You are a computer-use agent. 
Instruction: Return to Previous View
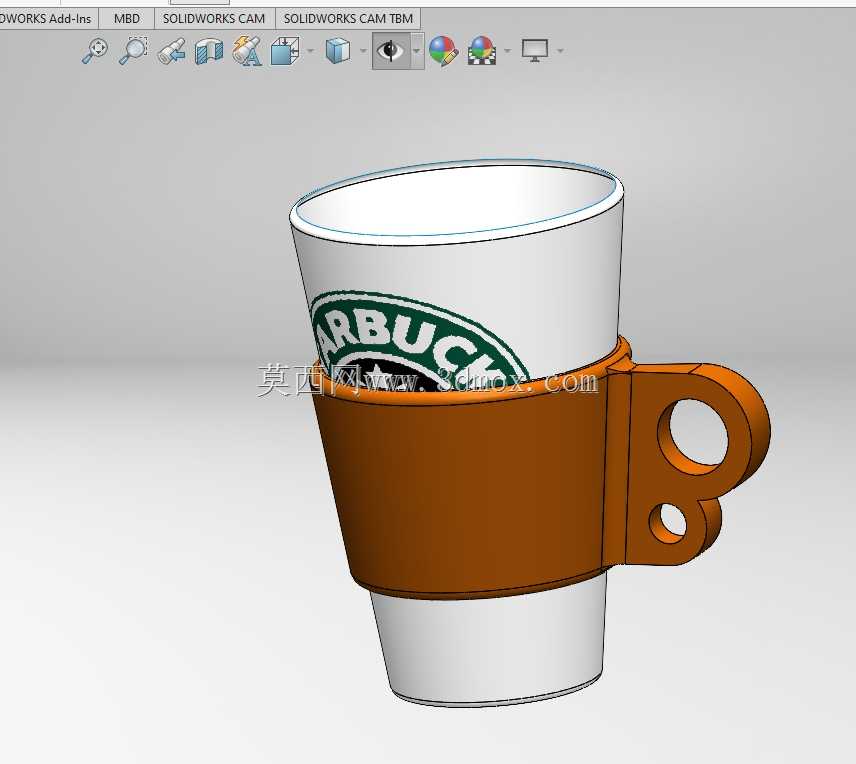coord(171,51)
